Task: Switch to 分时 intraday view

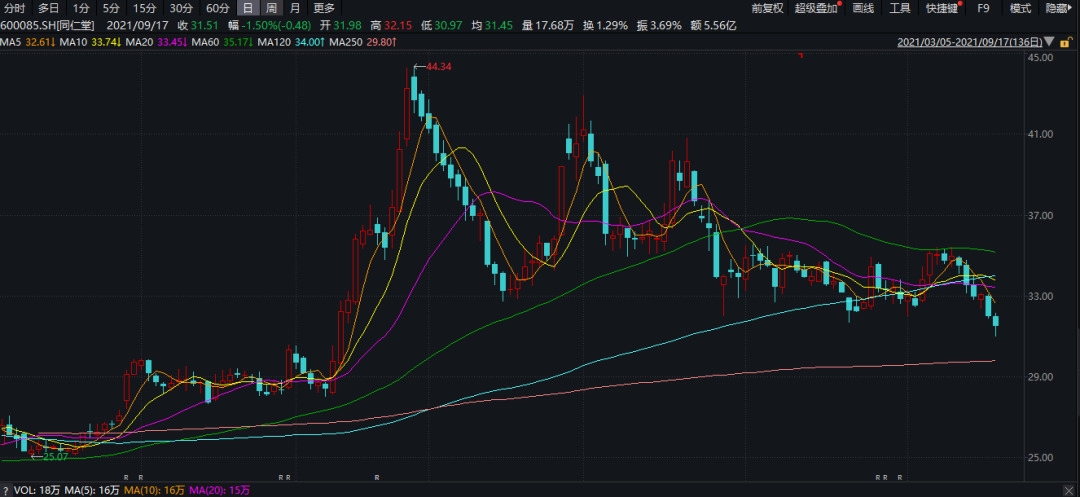Action: click(x=14, y=8)
